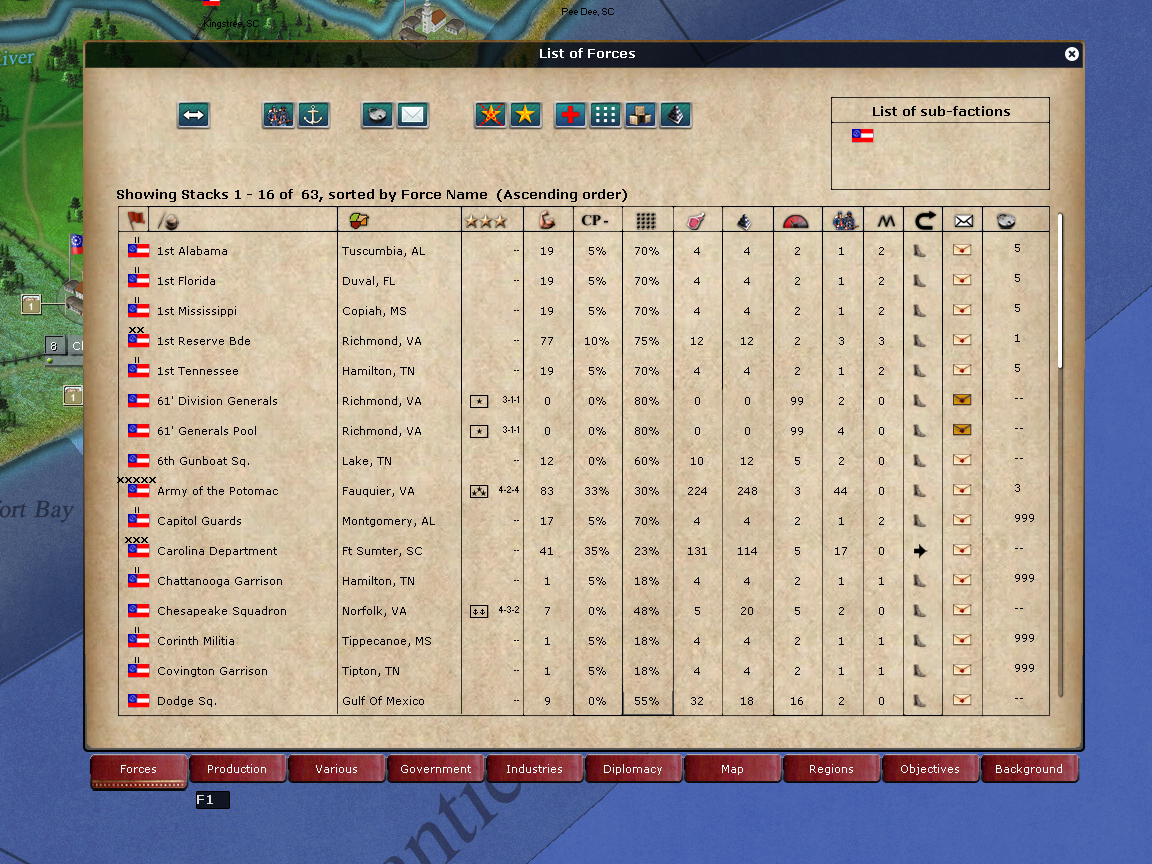
Task: Click the stacked crates supply filter icon
Action: click(640, 116)
